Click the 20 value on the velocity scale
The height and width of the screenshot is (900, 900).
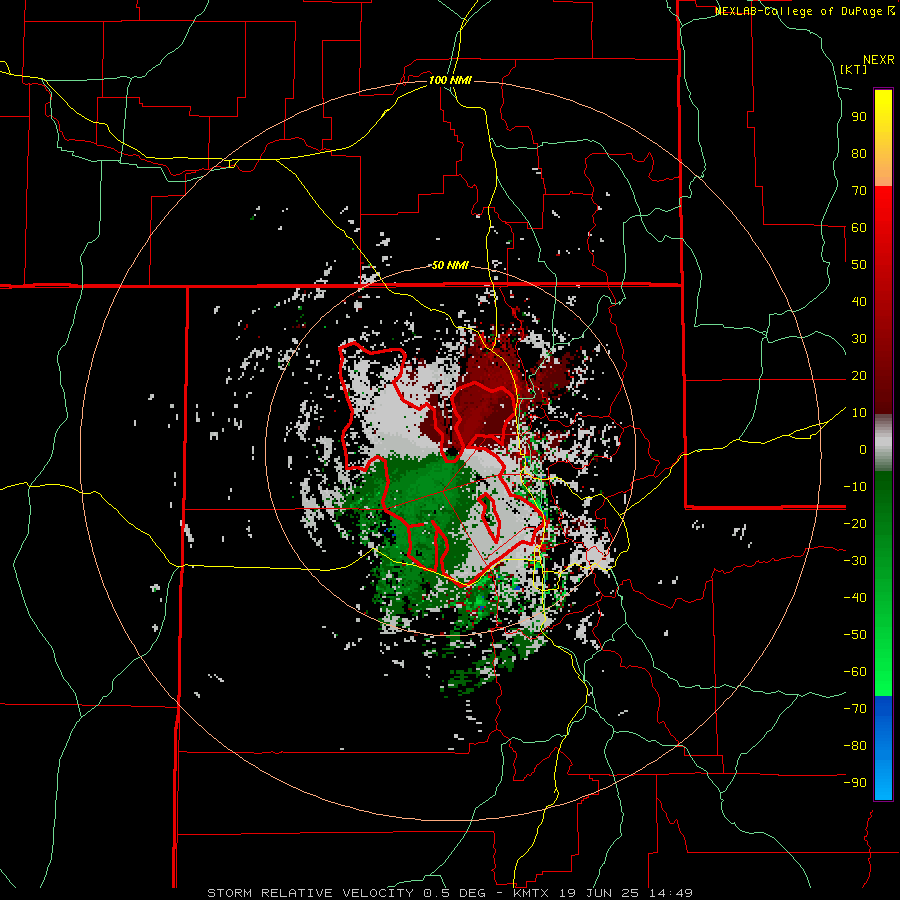(859, 375)
